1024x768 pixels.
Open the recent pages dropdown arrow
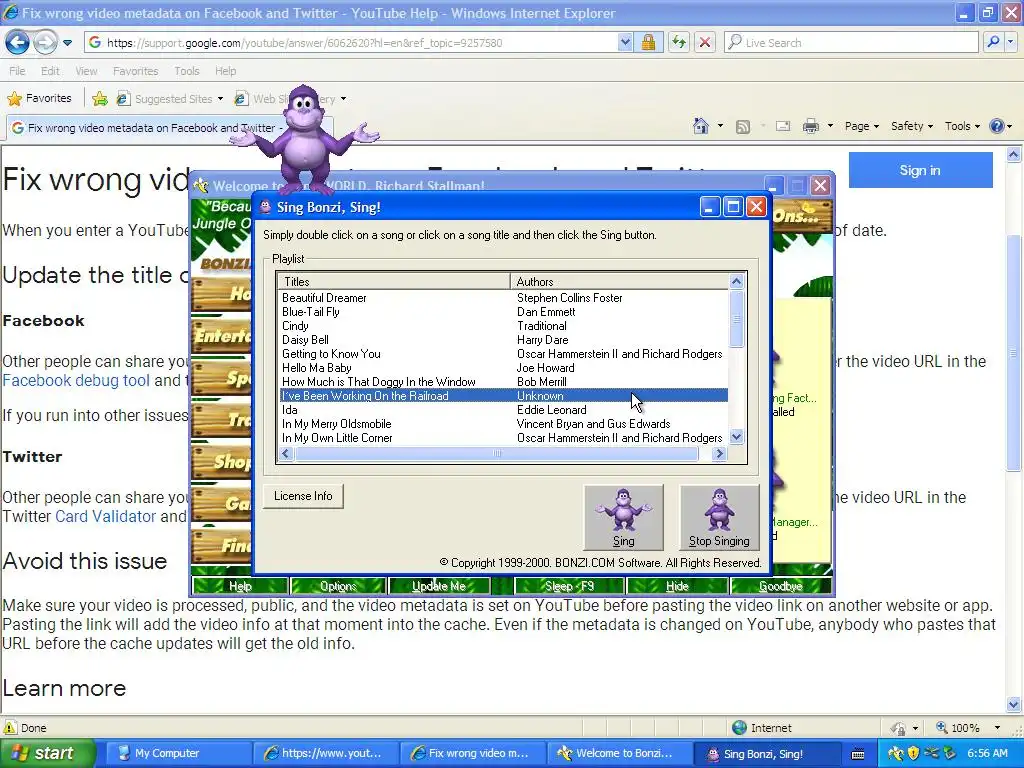[x=67, y=43]
